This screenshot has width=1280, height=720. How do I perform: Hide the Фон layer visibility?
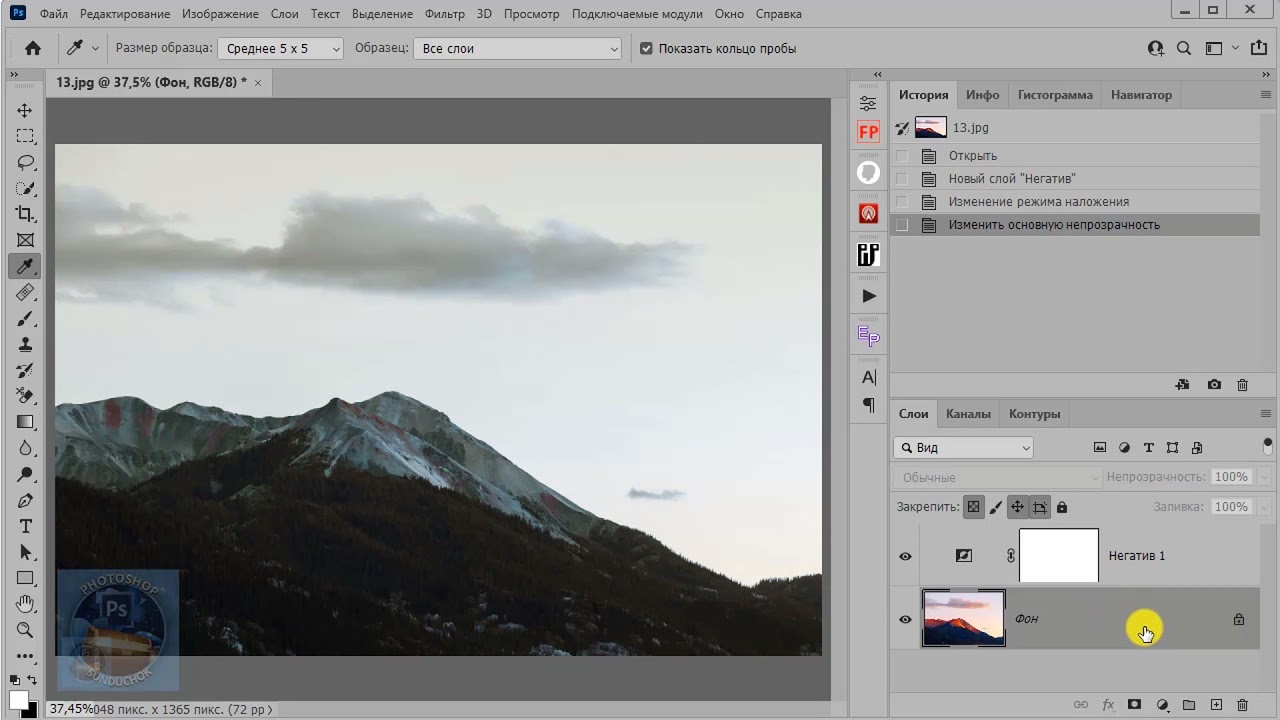(905, 619)
